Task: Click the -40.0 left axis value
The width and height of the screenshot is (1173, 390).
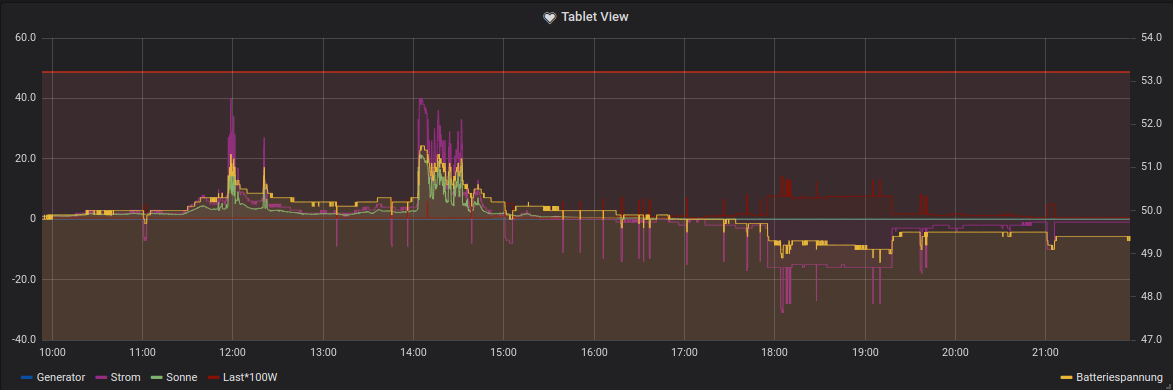Action: 23,340
